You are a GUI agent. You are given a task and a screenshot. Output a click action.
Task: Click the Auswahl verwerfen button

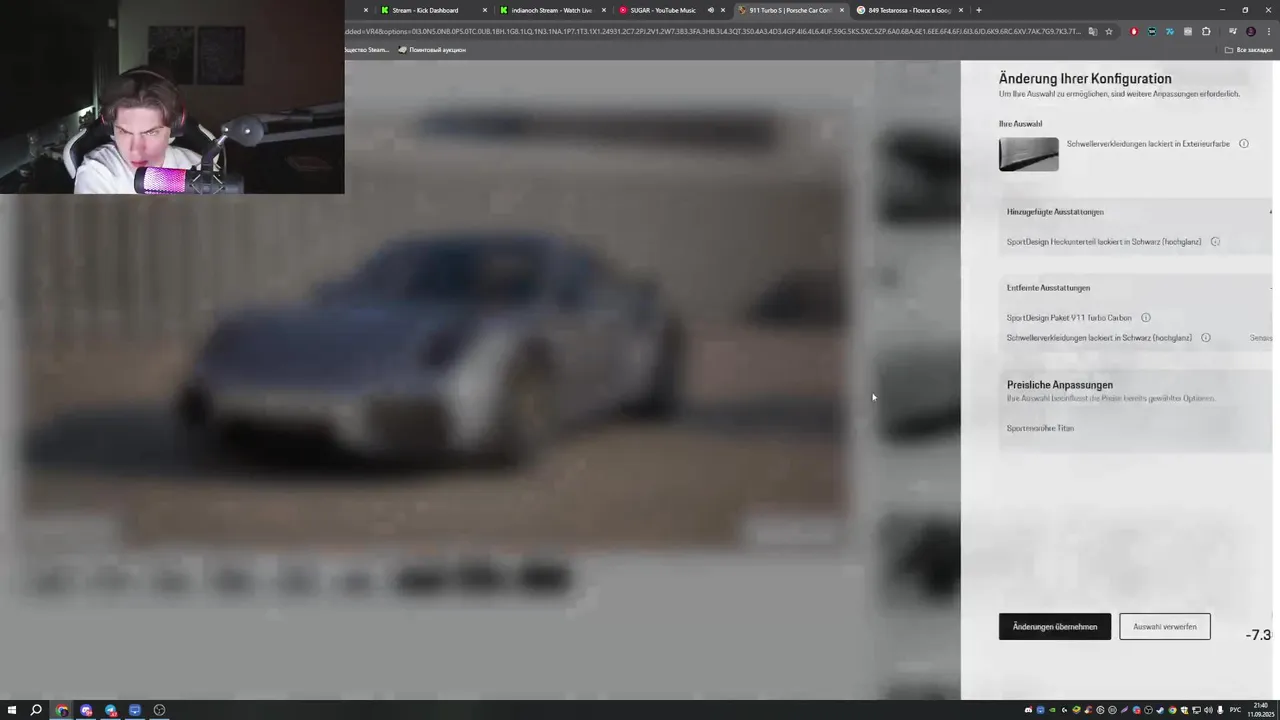(x=1164, y=627)
